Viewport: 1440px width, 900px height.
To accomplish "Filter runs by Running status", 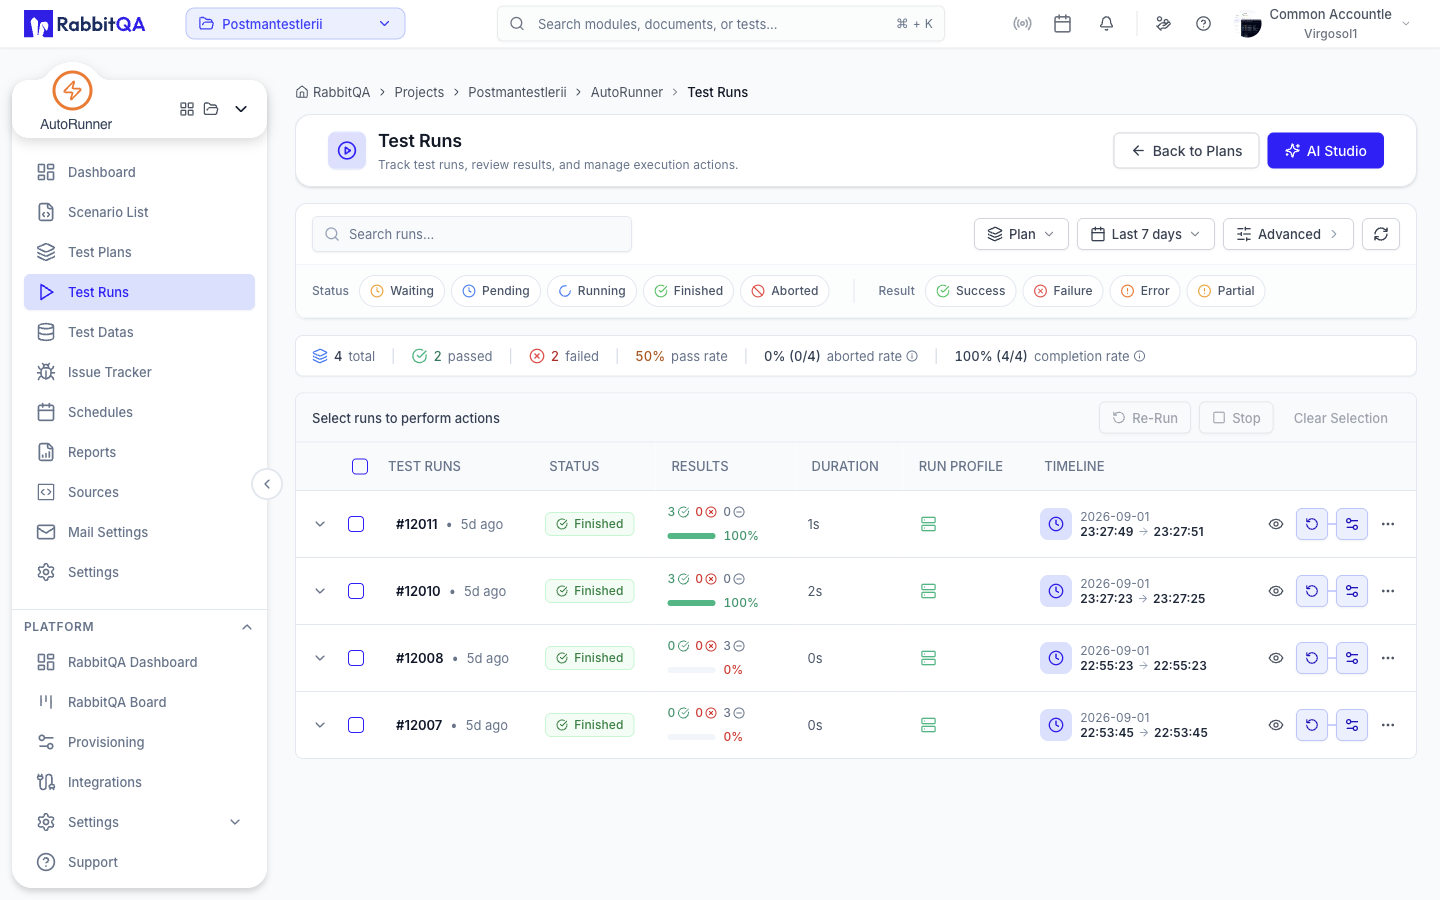I will point(592,291).
